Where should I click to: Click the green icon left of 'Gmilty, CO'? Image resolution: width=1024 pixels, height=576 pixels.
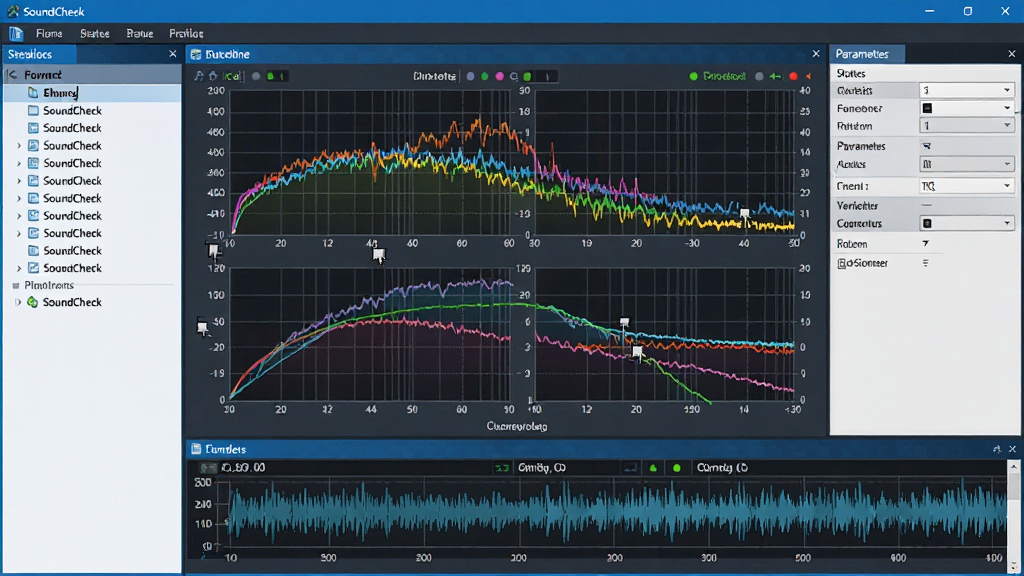click(x=502, y=468)
